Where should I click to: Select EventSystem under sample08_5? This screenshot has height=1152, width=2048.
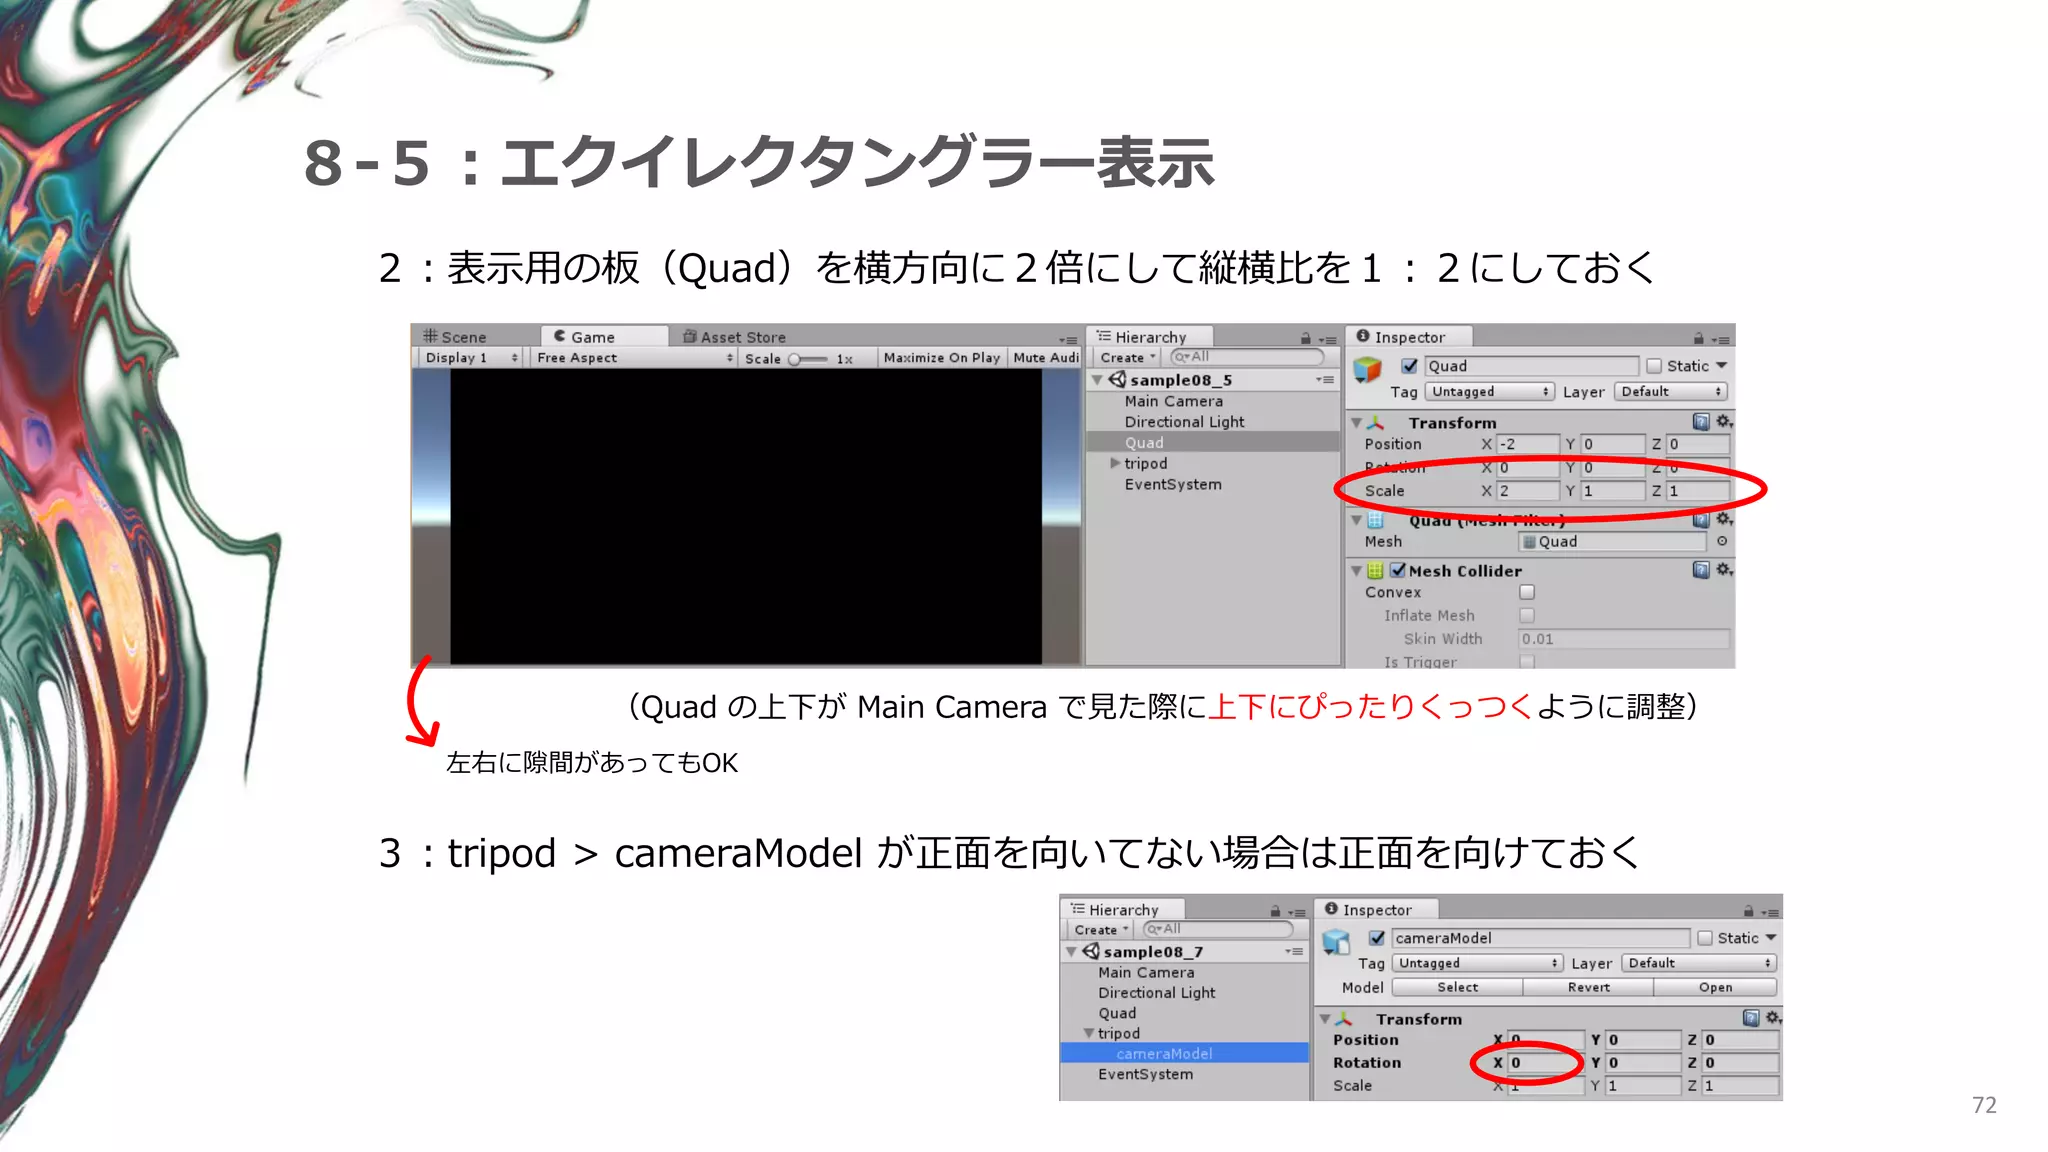click(x=1173, y=484)
